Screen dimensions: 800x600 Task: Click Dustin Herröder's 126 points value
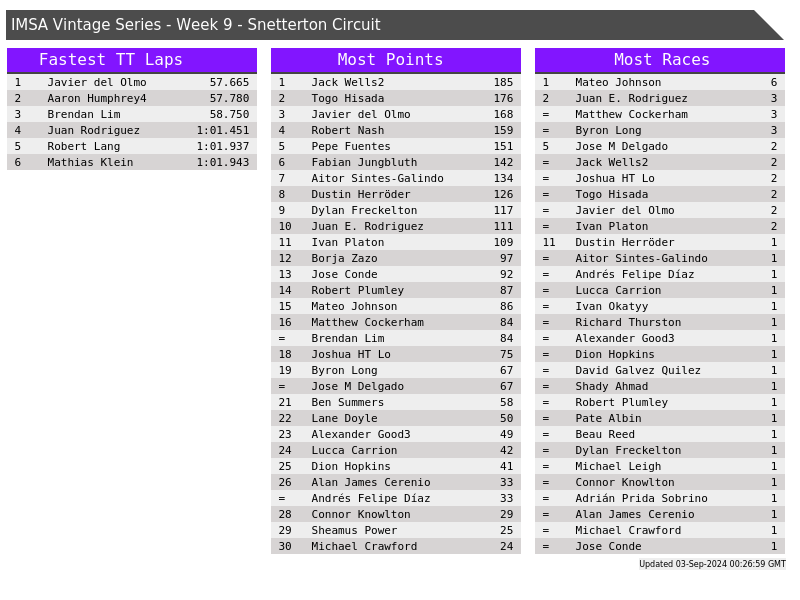pyautogui.click(x=503, y=195)
